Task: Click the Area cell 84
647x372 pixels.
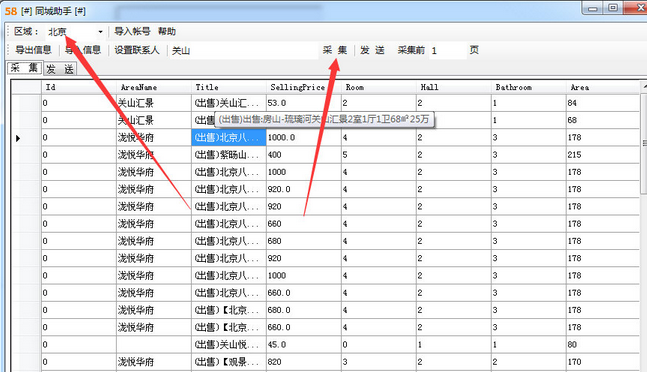Action: pos(603,103)
